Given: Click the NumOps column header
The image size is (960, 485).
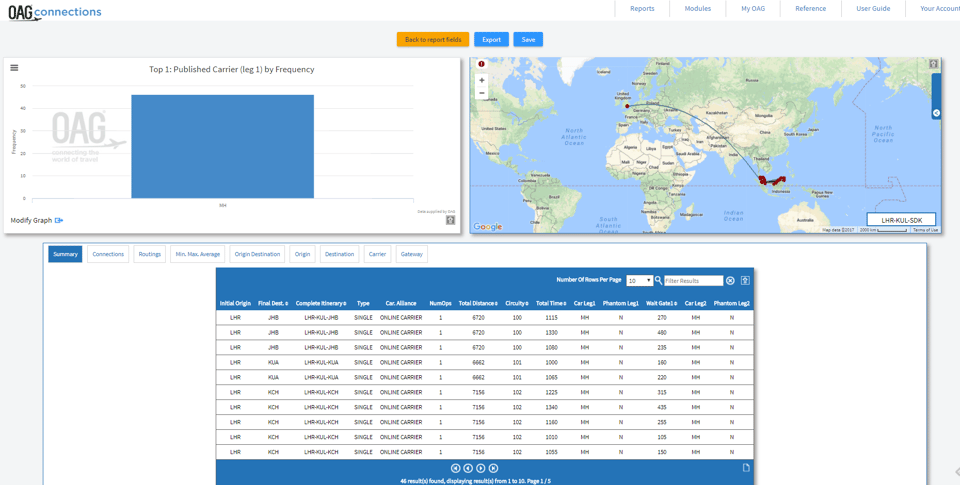Looking at the screenshot, I should (440, 303).
